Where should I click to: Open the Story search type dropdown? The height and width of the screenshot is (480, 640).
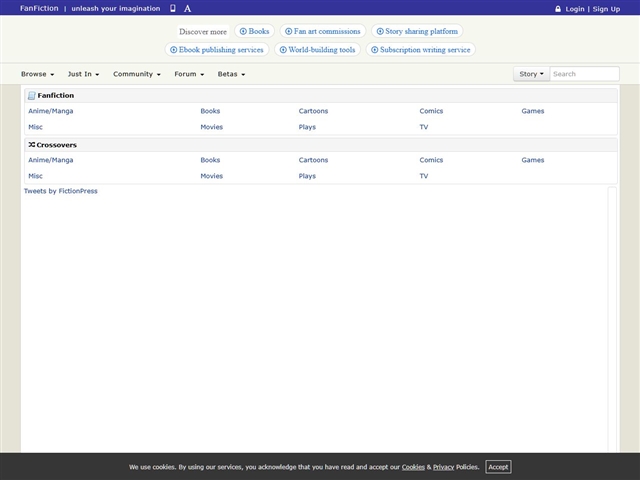point(531,74)
